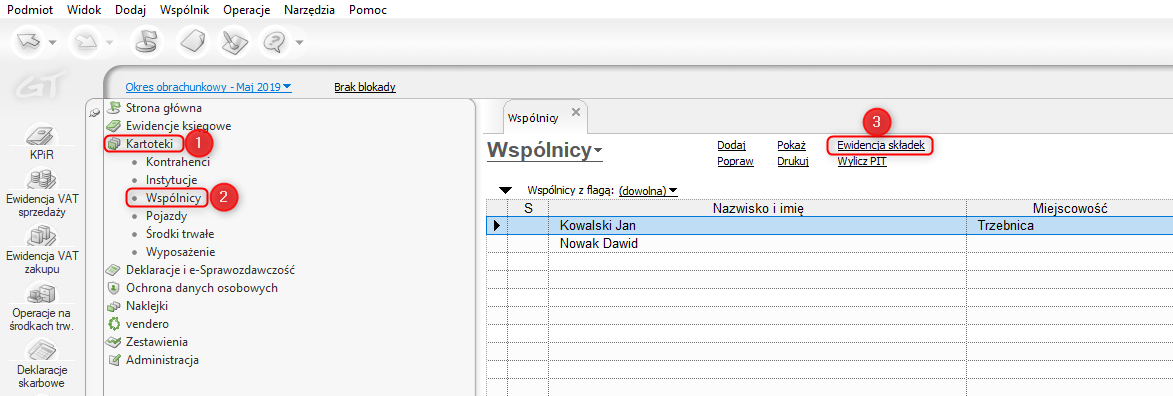The width and height of the screenshot is (1173, 396).
Task: Open the Wspólnik menu
Action: click(x=184, y=10)
